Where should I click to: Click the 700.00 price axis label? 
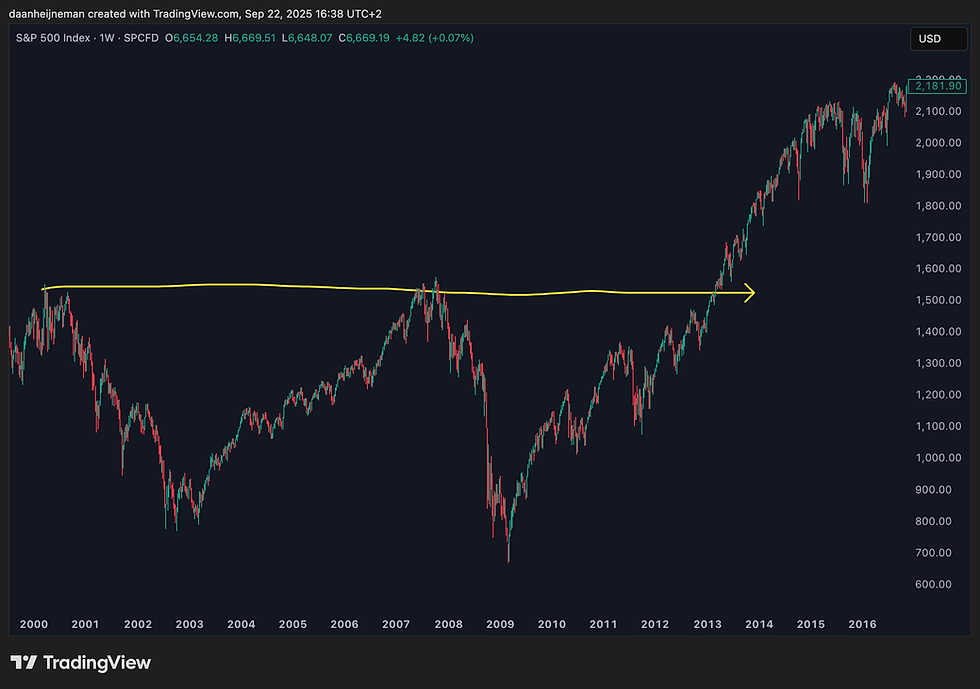(x=933, y=553)
